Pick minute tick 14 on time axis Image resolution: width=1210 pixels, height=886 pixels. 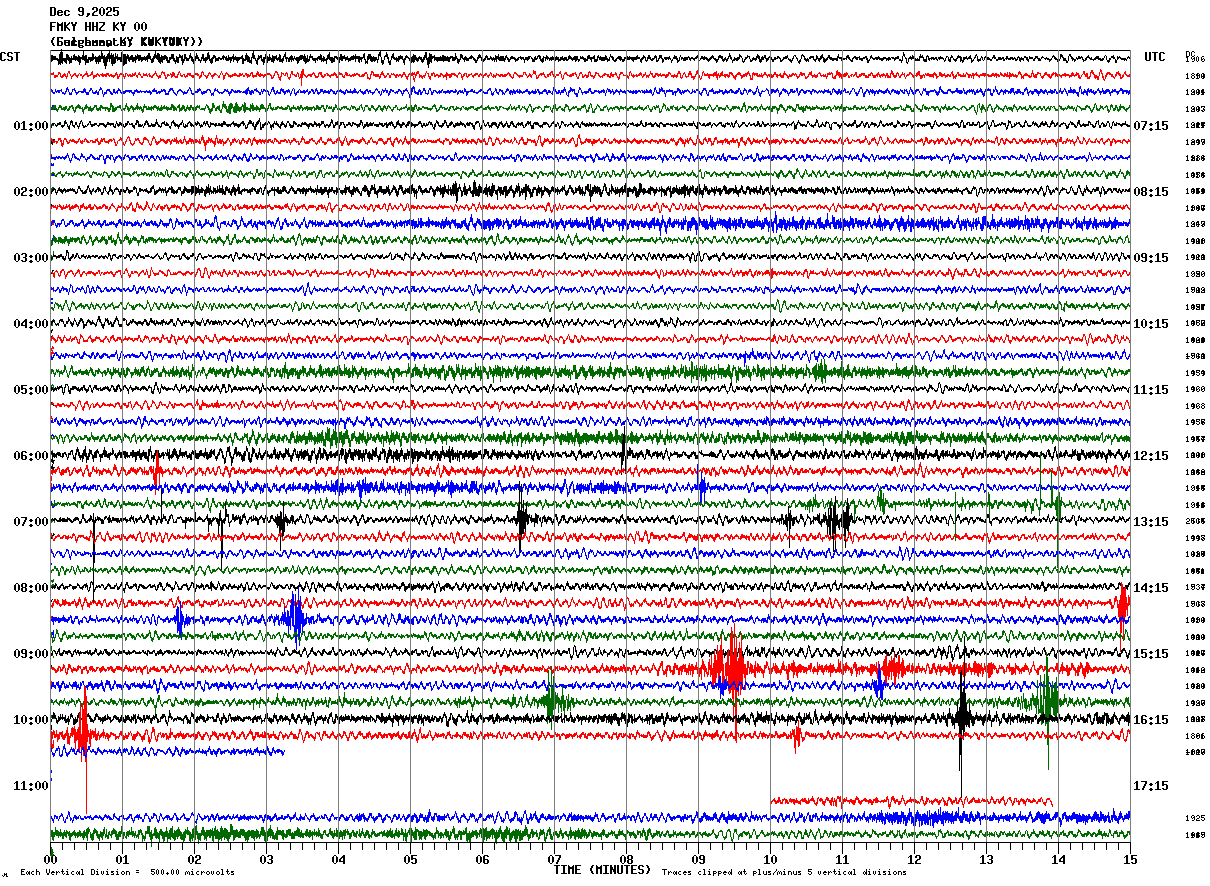(x=1059, y=859)
